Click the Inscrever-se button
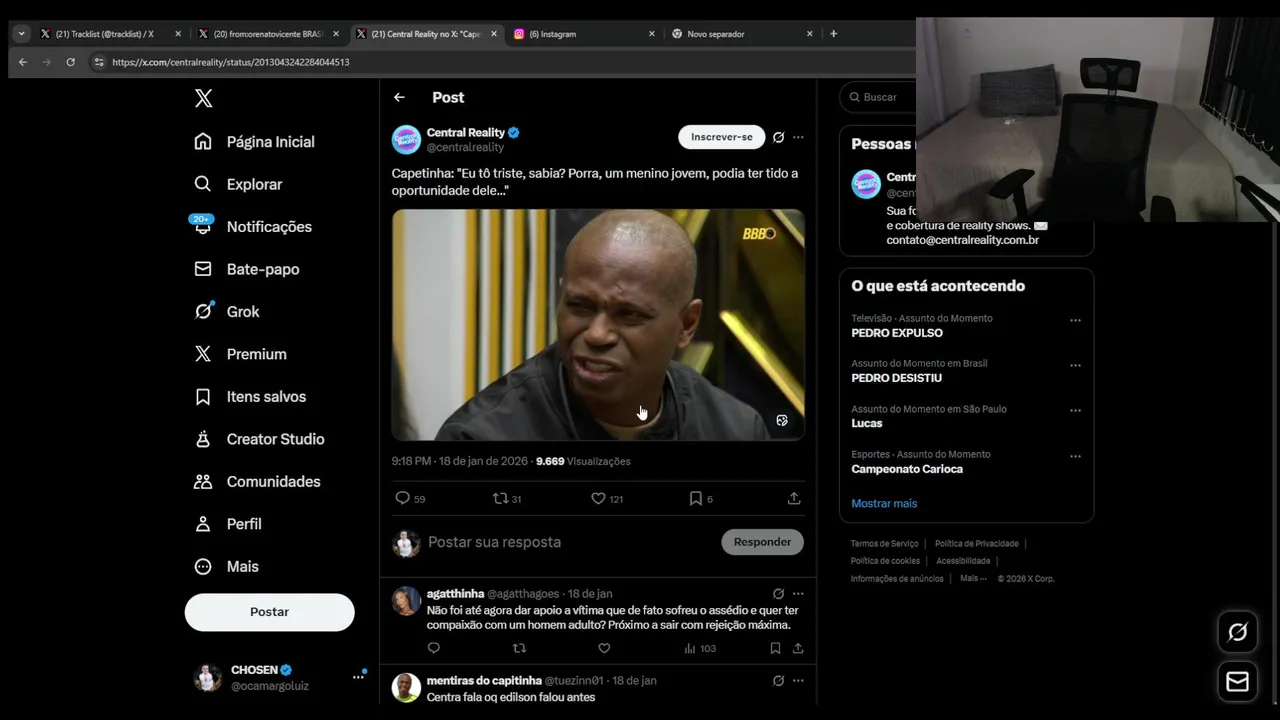 pos(721,137)
